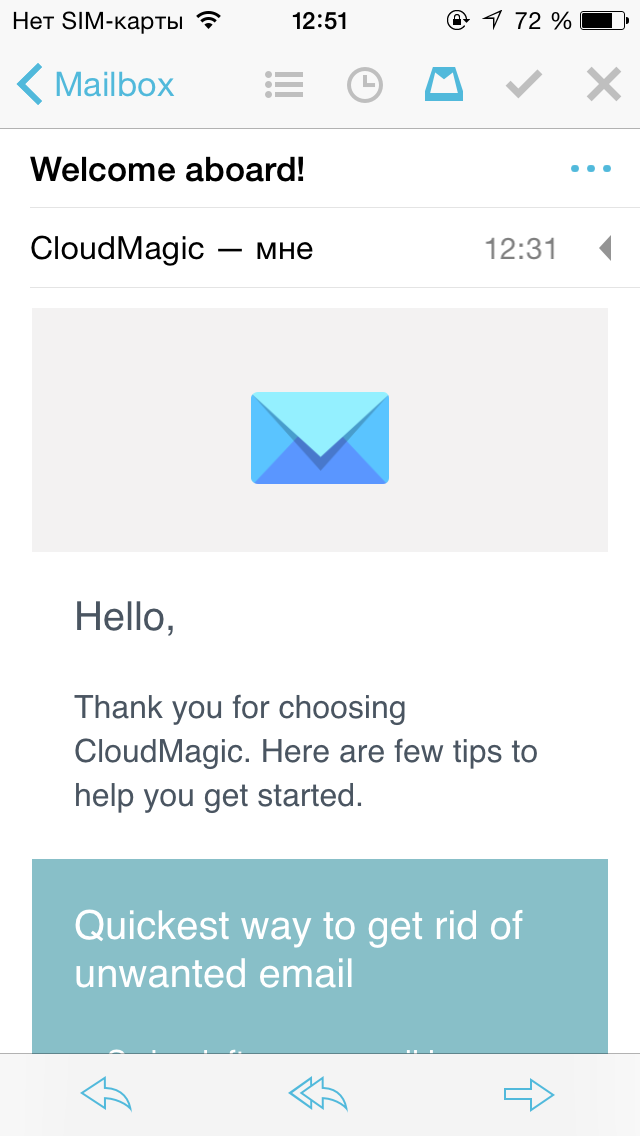
Task: Tap the Quickest way to get rid heading
Action: pyautogui.click(x=299, y=950)
